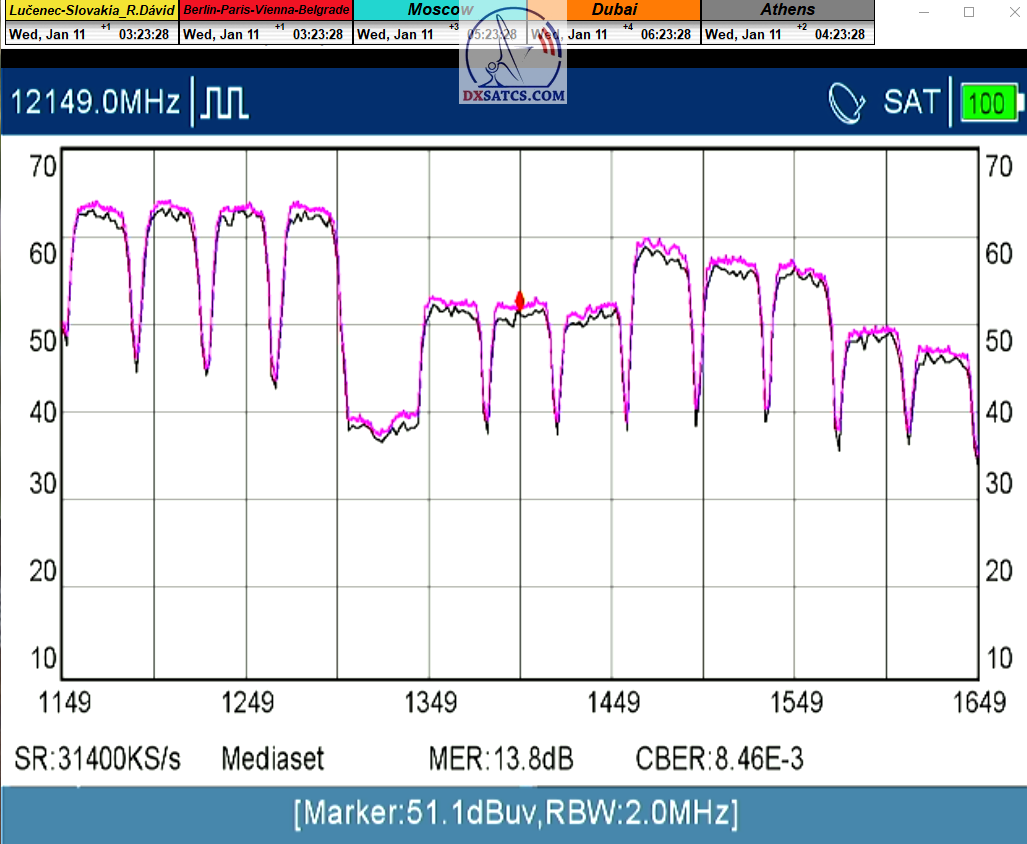Click the Marker 51.1dBuv RBW status bar
The image size is (1027, 844).
[514, 813]
